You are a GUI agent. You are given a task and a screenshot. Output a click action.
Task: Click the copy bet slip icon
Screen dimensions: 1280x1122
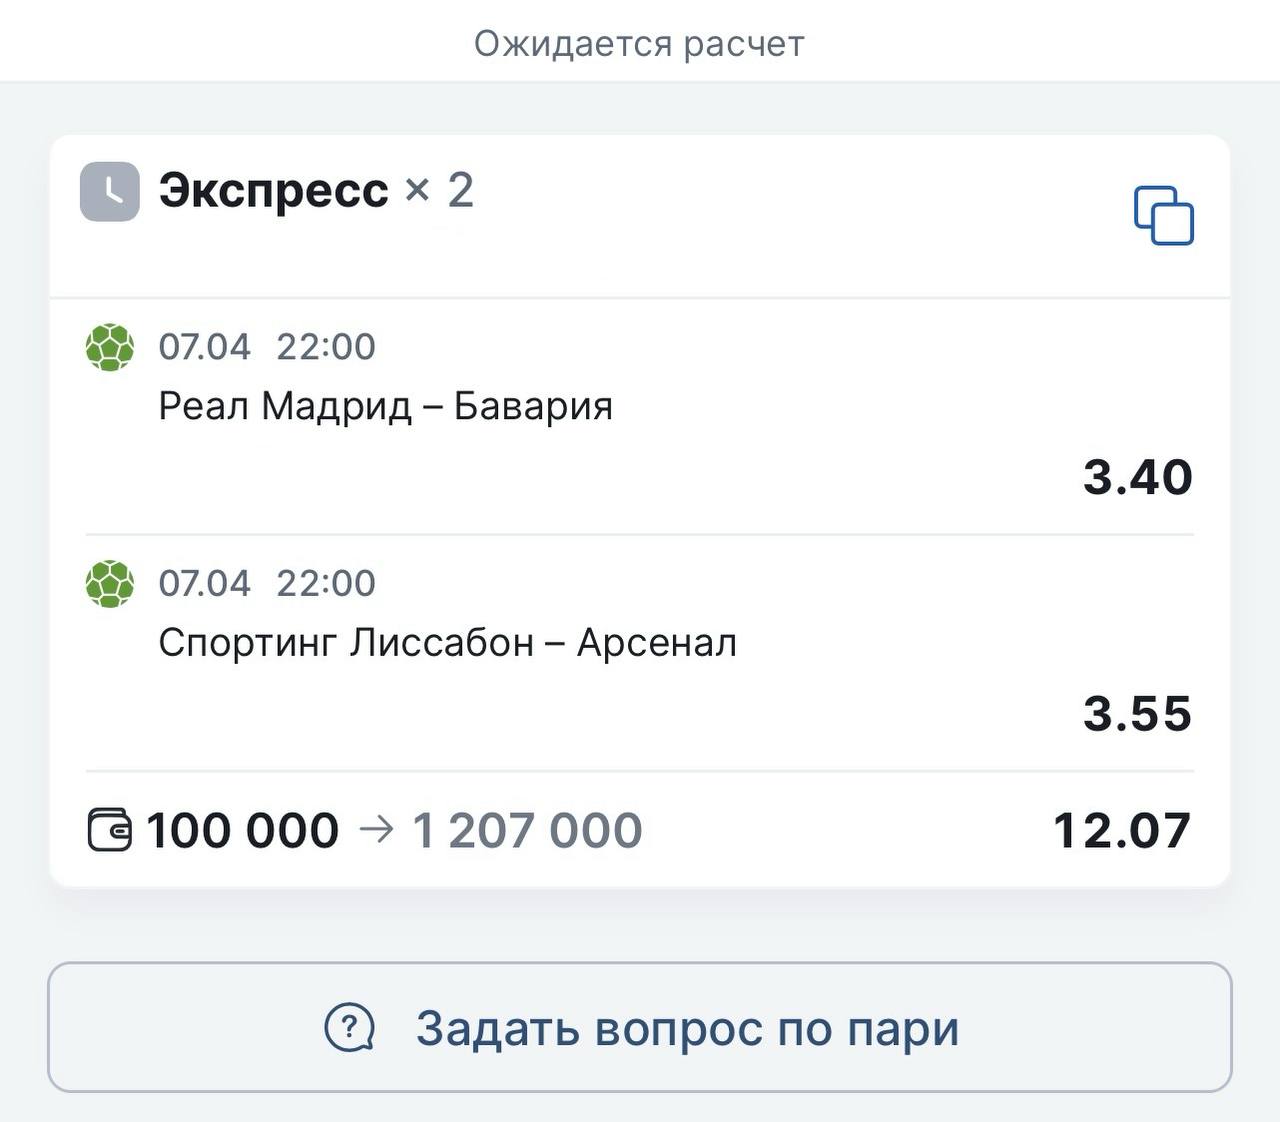click(1163, 215)
